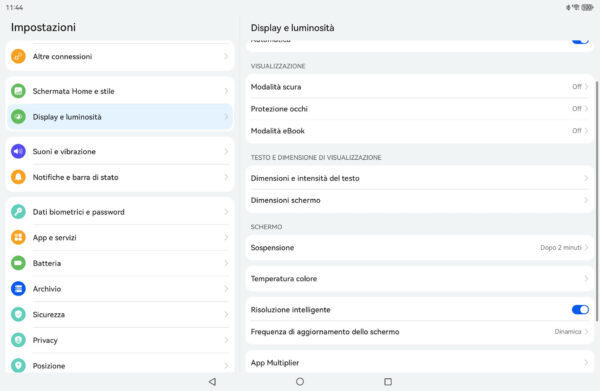Tap the Privacy icon

[18, 340]
